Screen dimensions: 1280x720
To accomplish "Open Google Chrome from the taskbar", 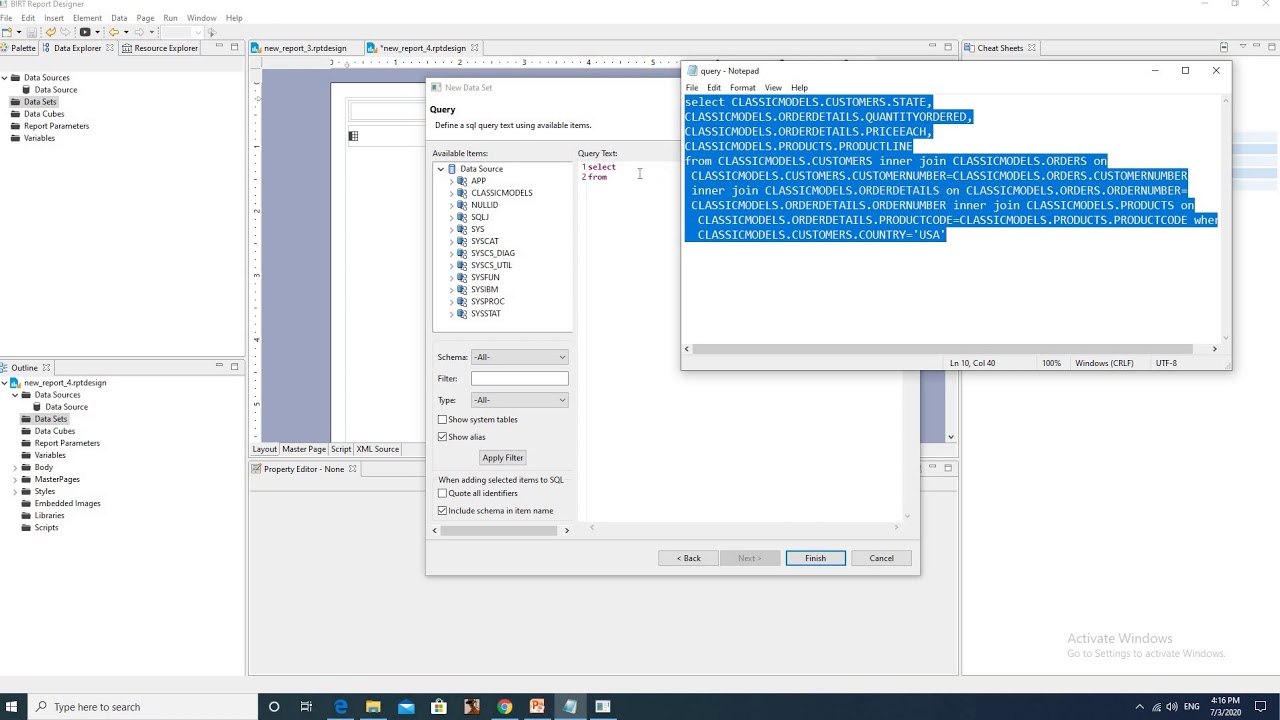I will point(505,707).
